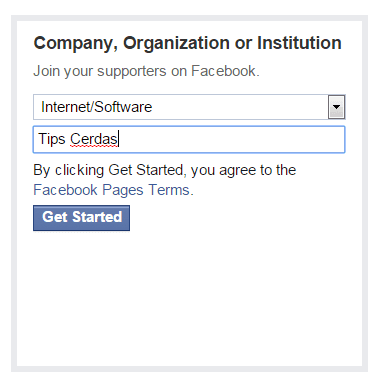Click the word Institution in the title
The image size is (378, 382).
click(299, 43)
